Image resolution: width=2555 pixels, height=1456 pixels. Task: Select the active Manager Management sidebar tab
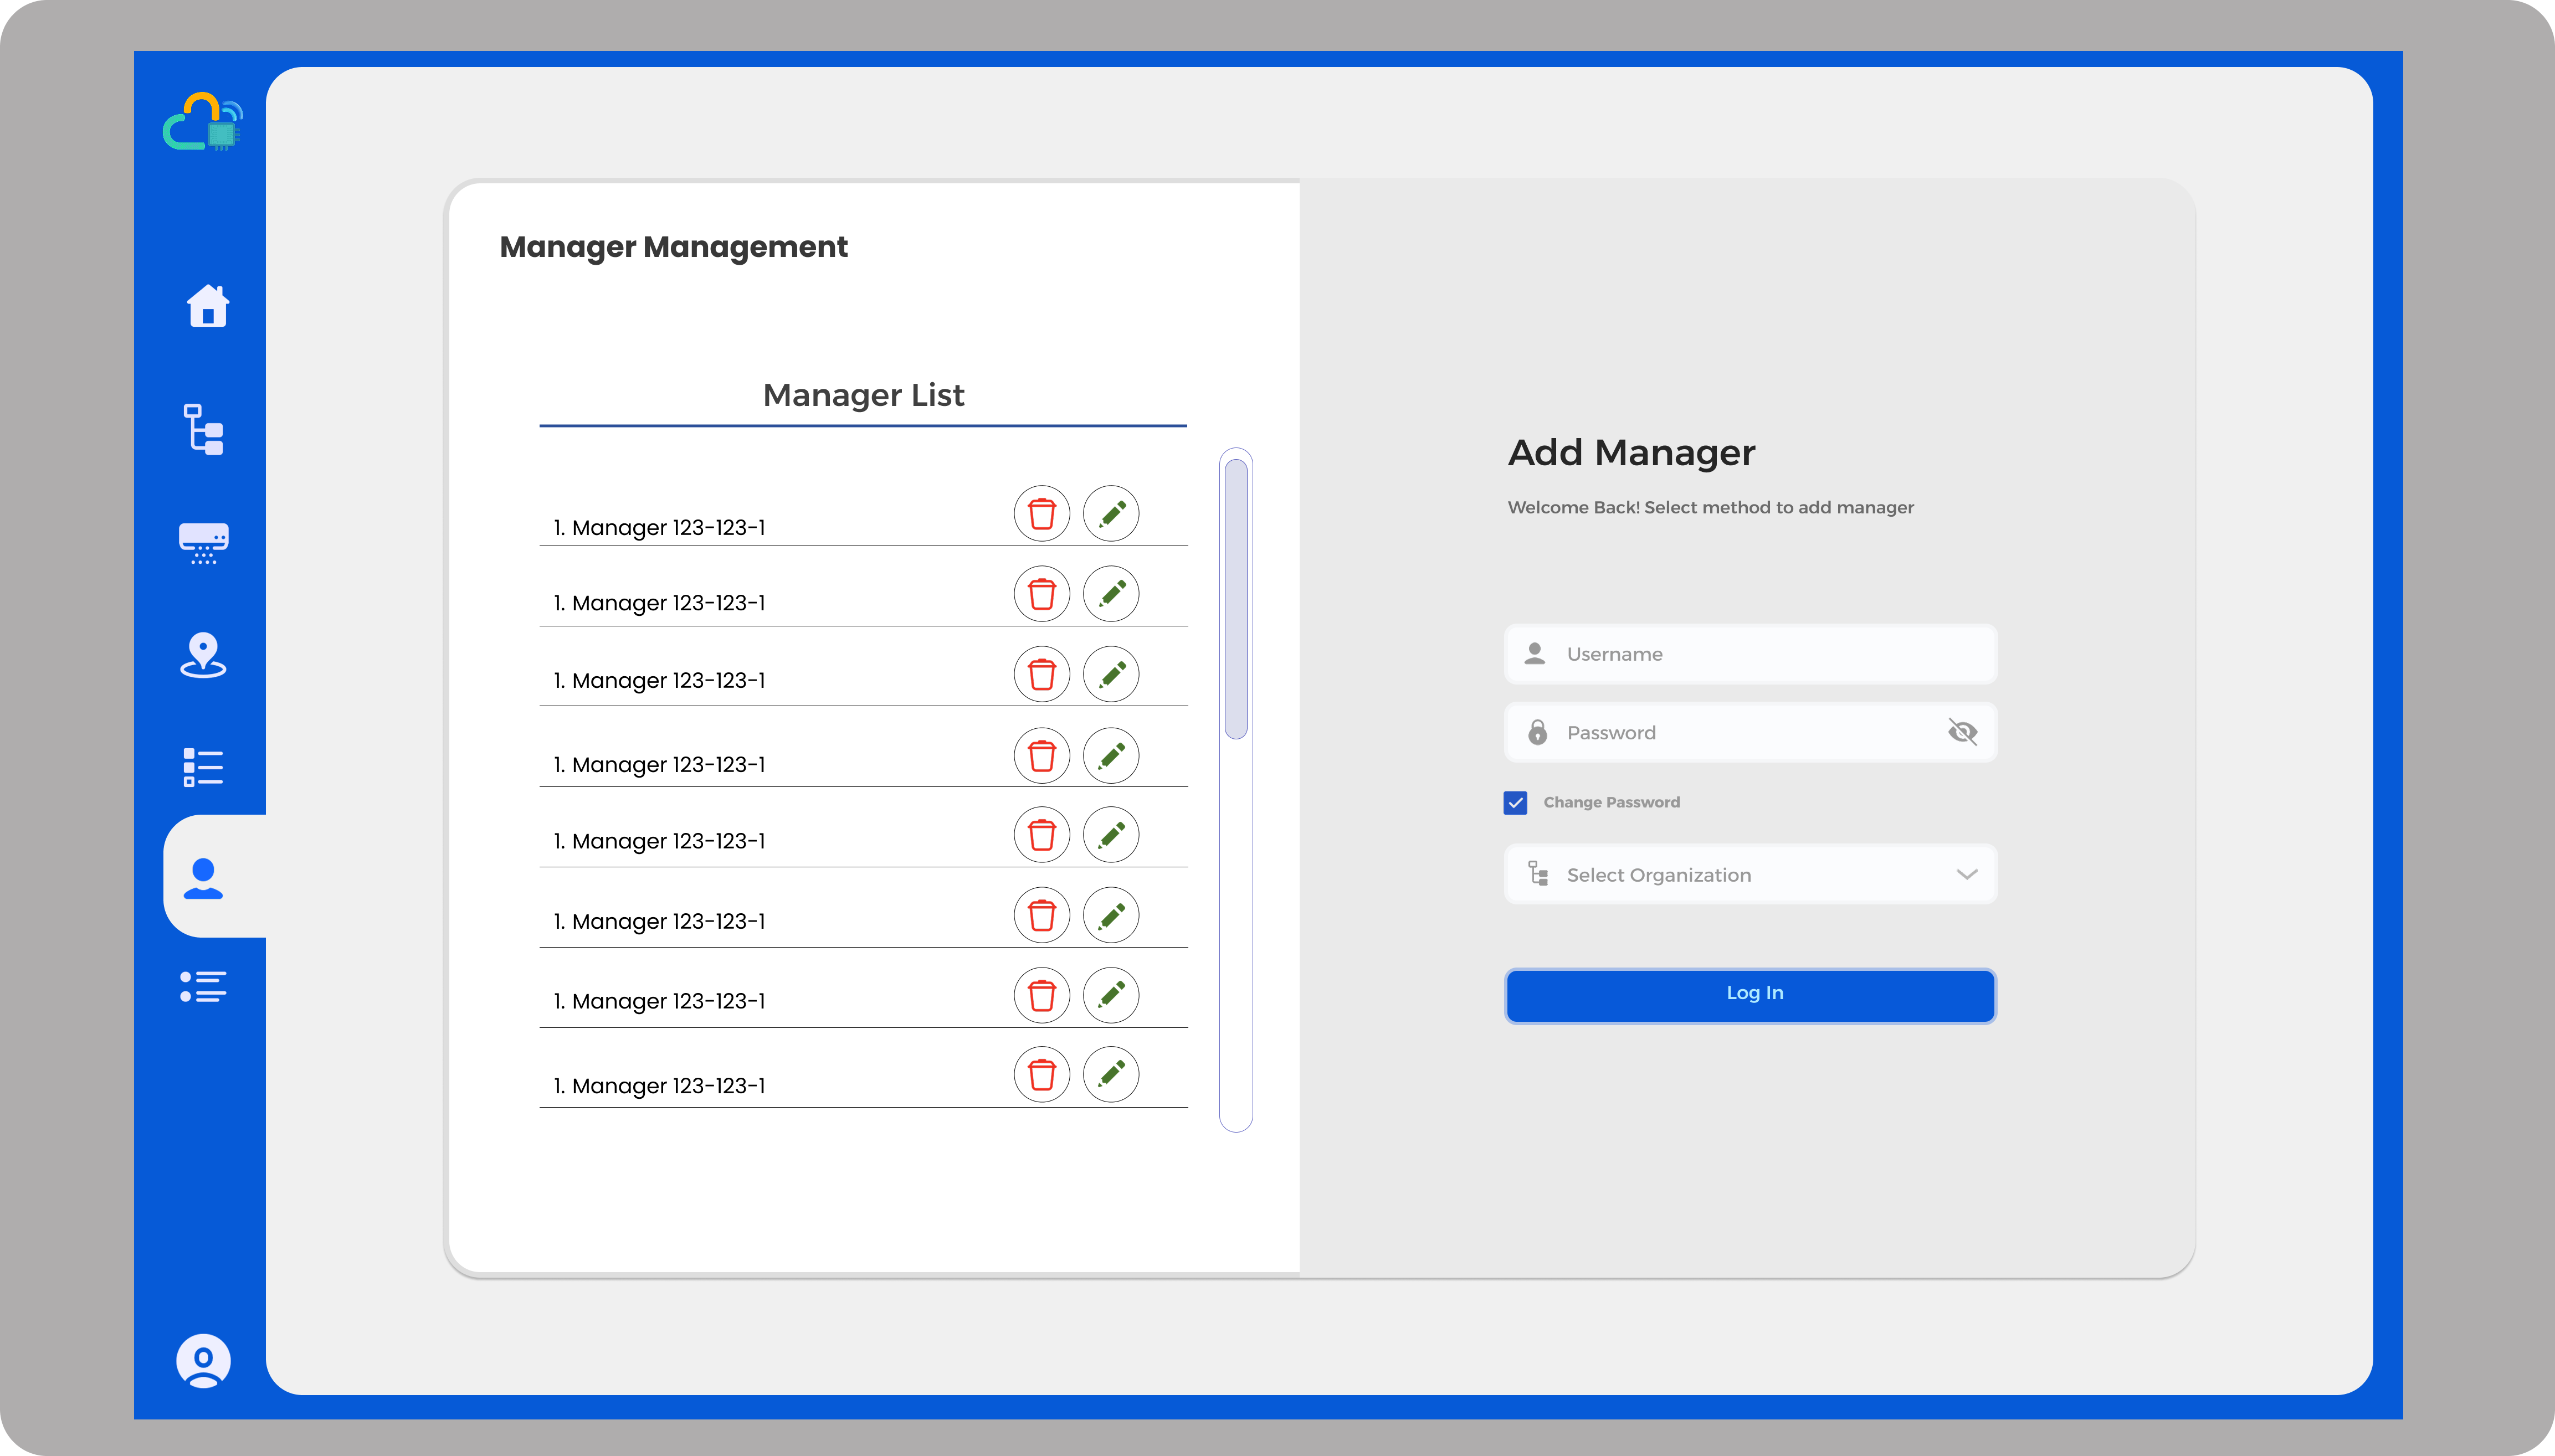click(204, 878)
